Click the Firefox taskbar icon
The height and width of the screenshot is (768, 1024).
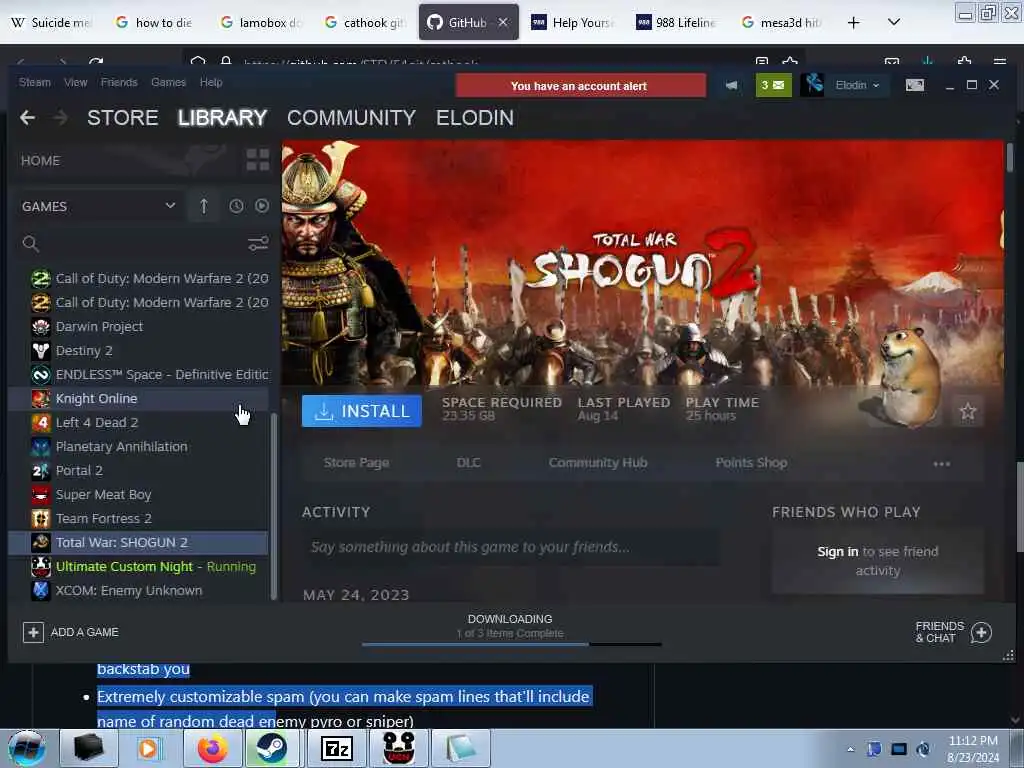tap(213, 748)
